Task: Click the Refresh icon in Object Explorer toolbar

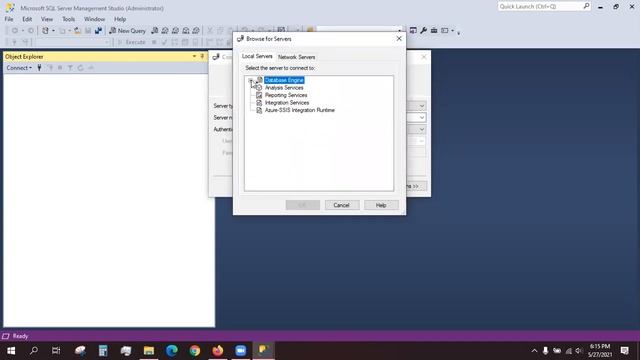Action: pyautogui.click(x=80, y=68)
